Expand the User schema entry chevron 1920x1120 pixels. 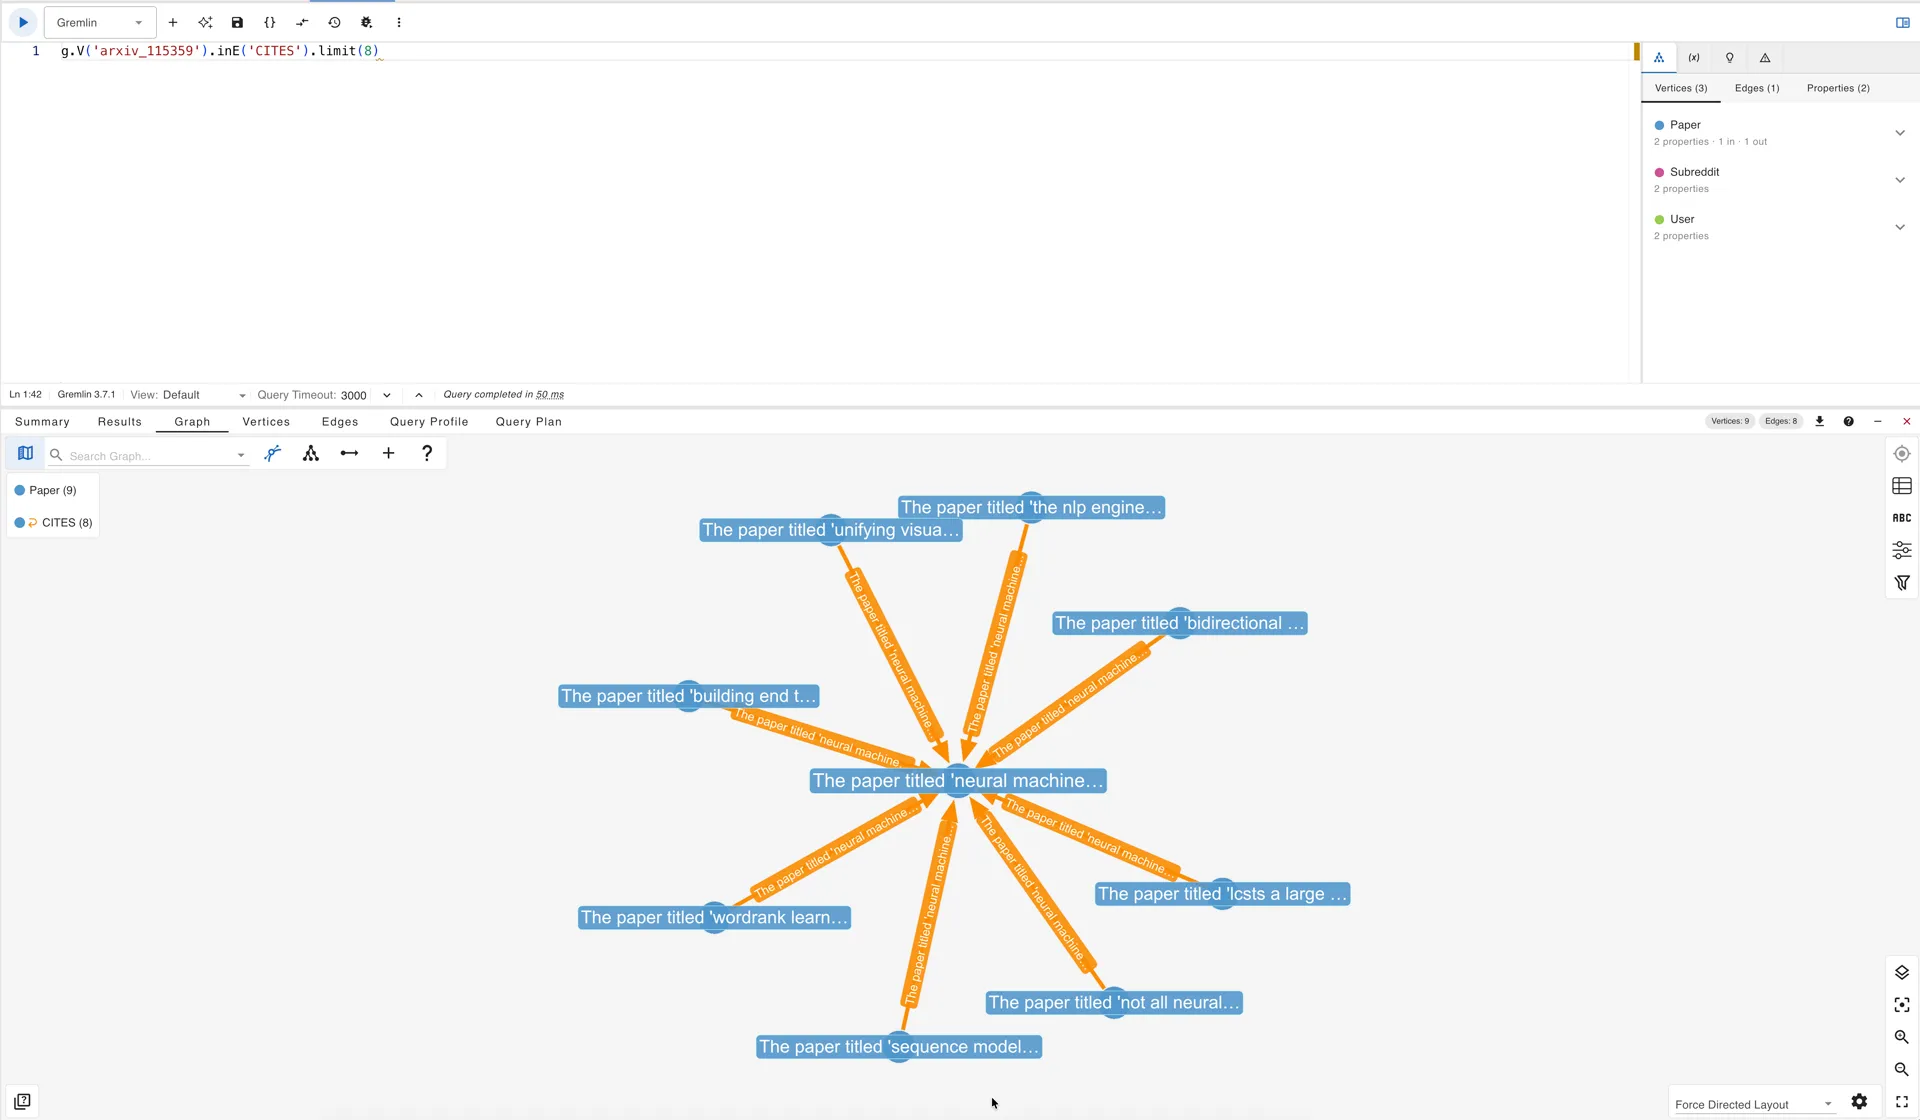tap(1900, 227)
